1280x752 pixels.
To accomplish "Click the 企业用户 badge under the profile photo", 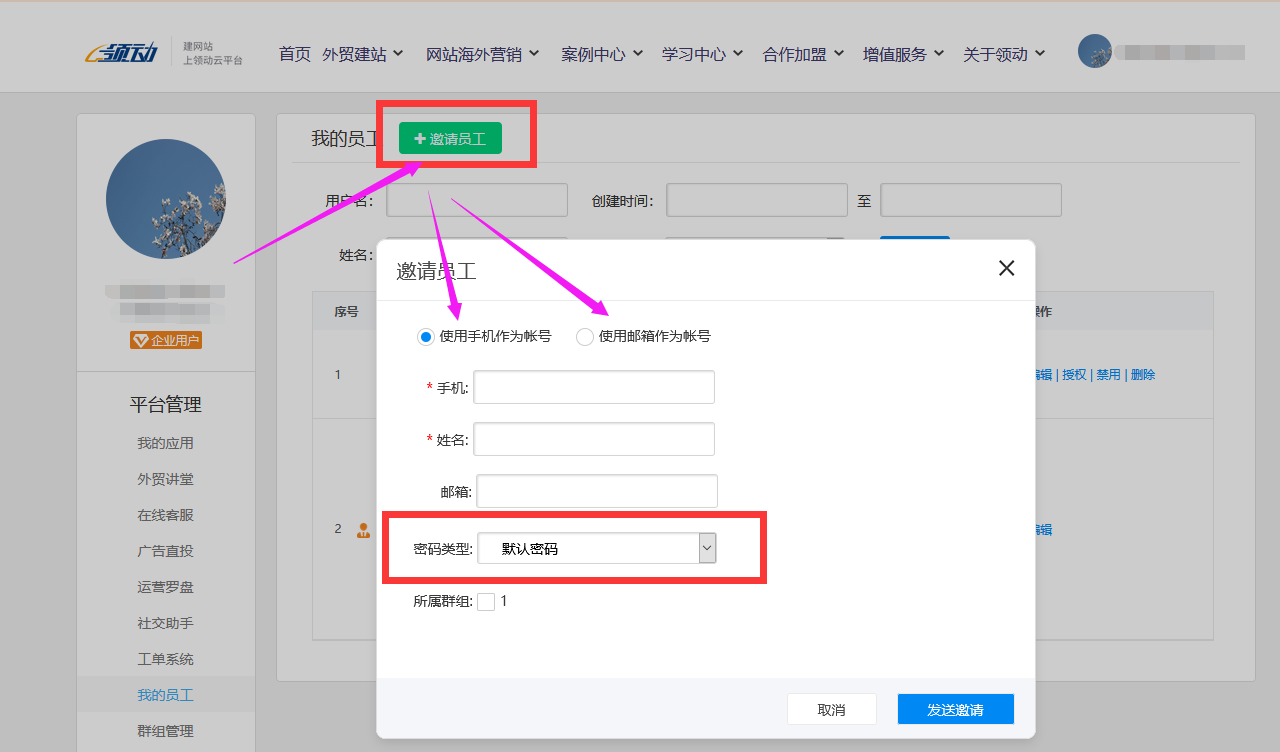I will coord(166,340).
